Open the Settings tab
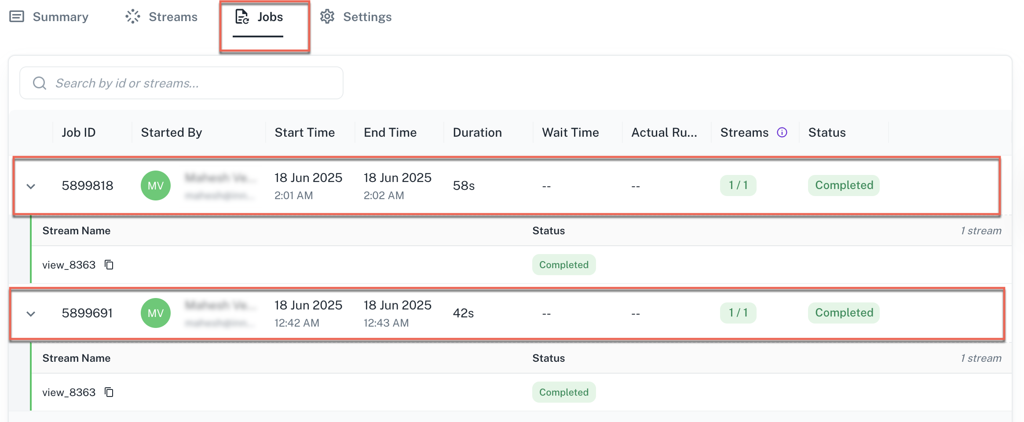The width and height of the screenshot is (1024, 422). coord(356,17)
